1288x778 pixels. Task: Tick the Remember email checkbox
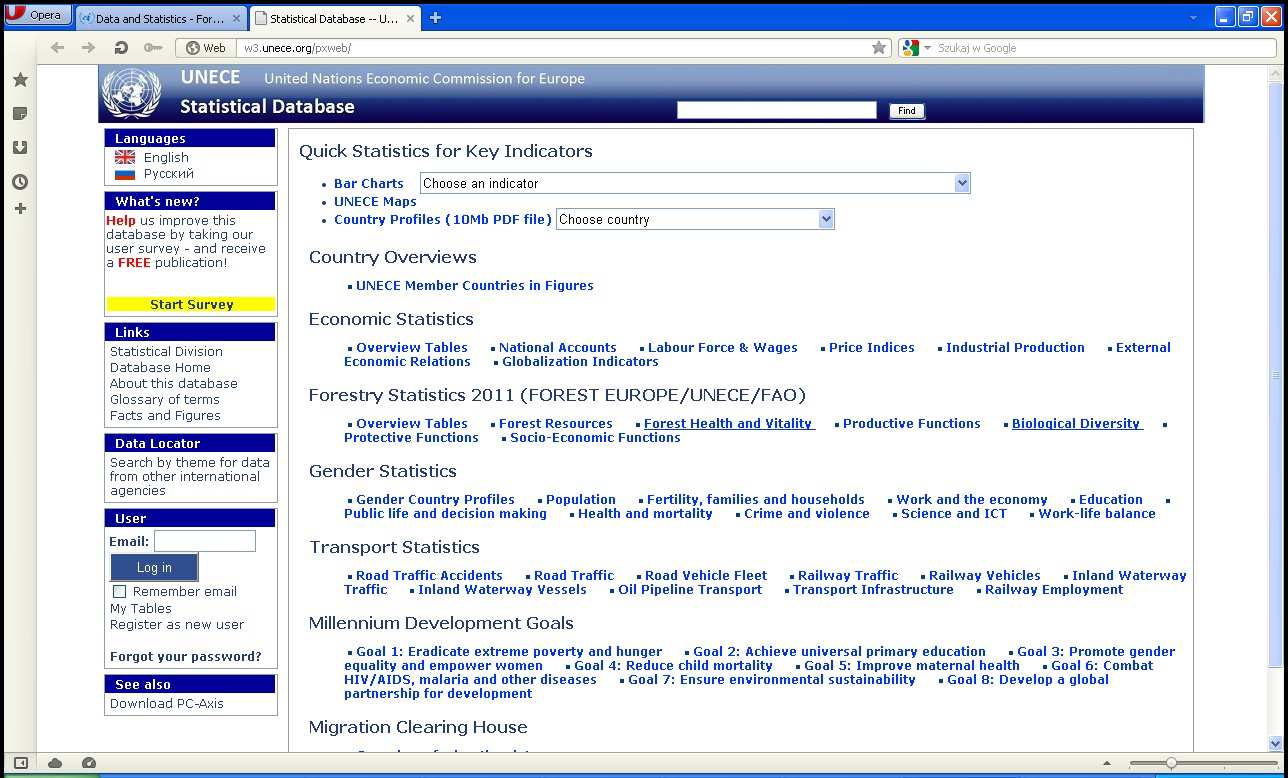click(x=119, y=591)
